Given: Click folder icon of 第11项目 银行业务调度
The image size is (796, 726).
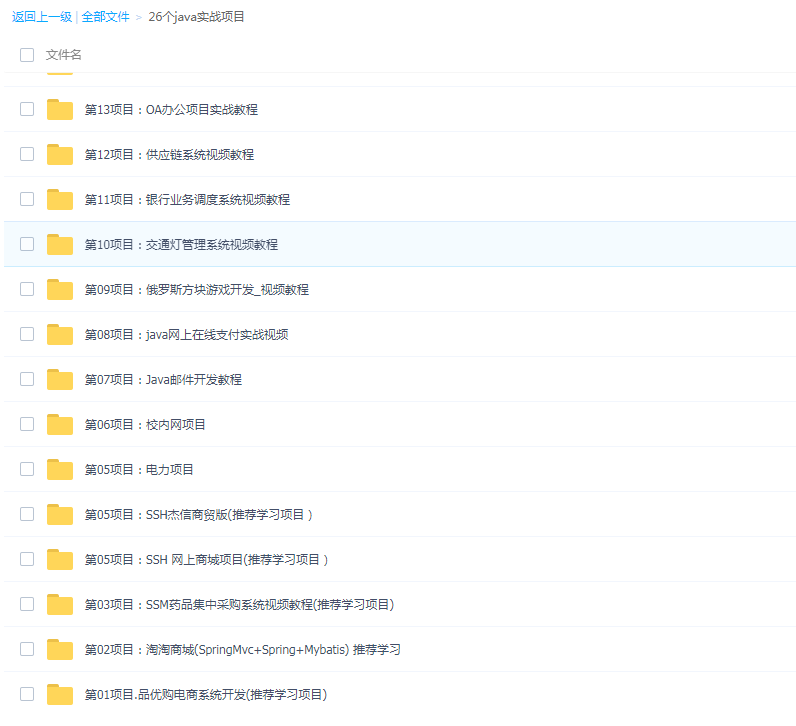Looking at the screenshot, I should 60,199.
